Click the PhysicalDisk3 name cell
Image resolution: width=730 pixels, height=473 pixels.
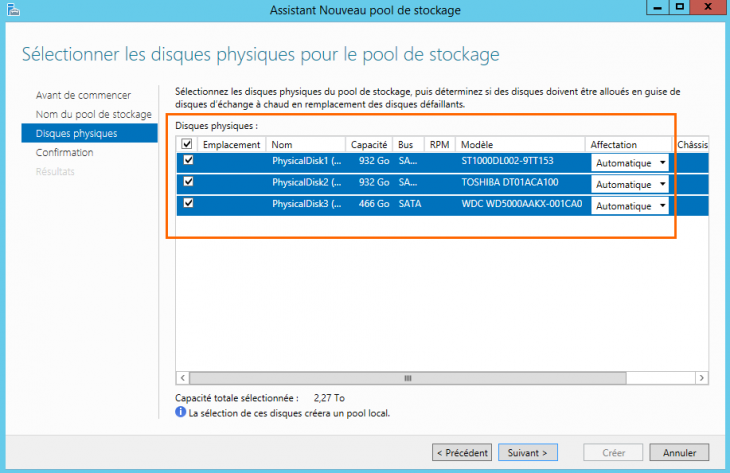[x=306, y=204]
